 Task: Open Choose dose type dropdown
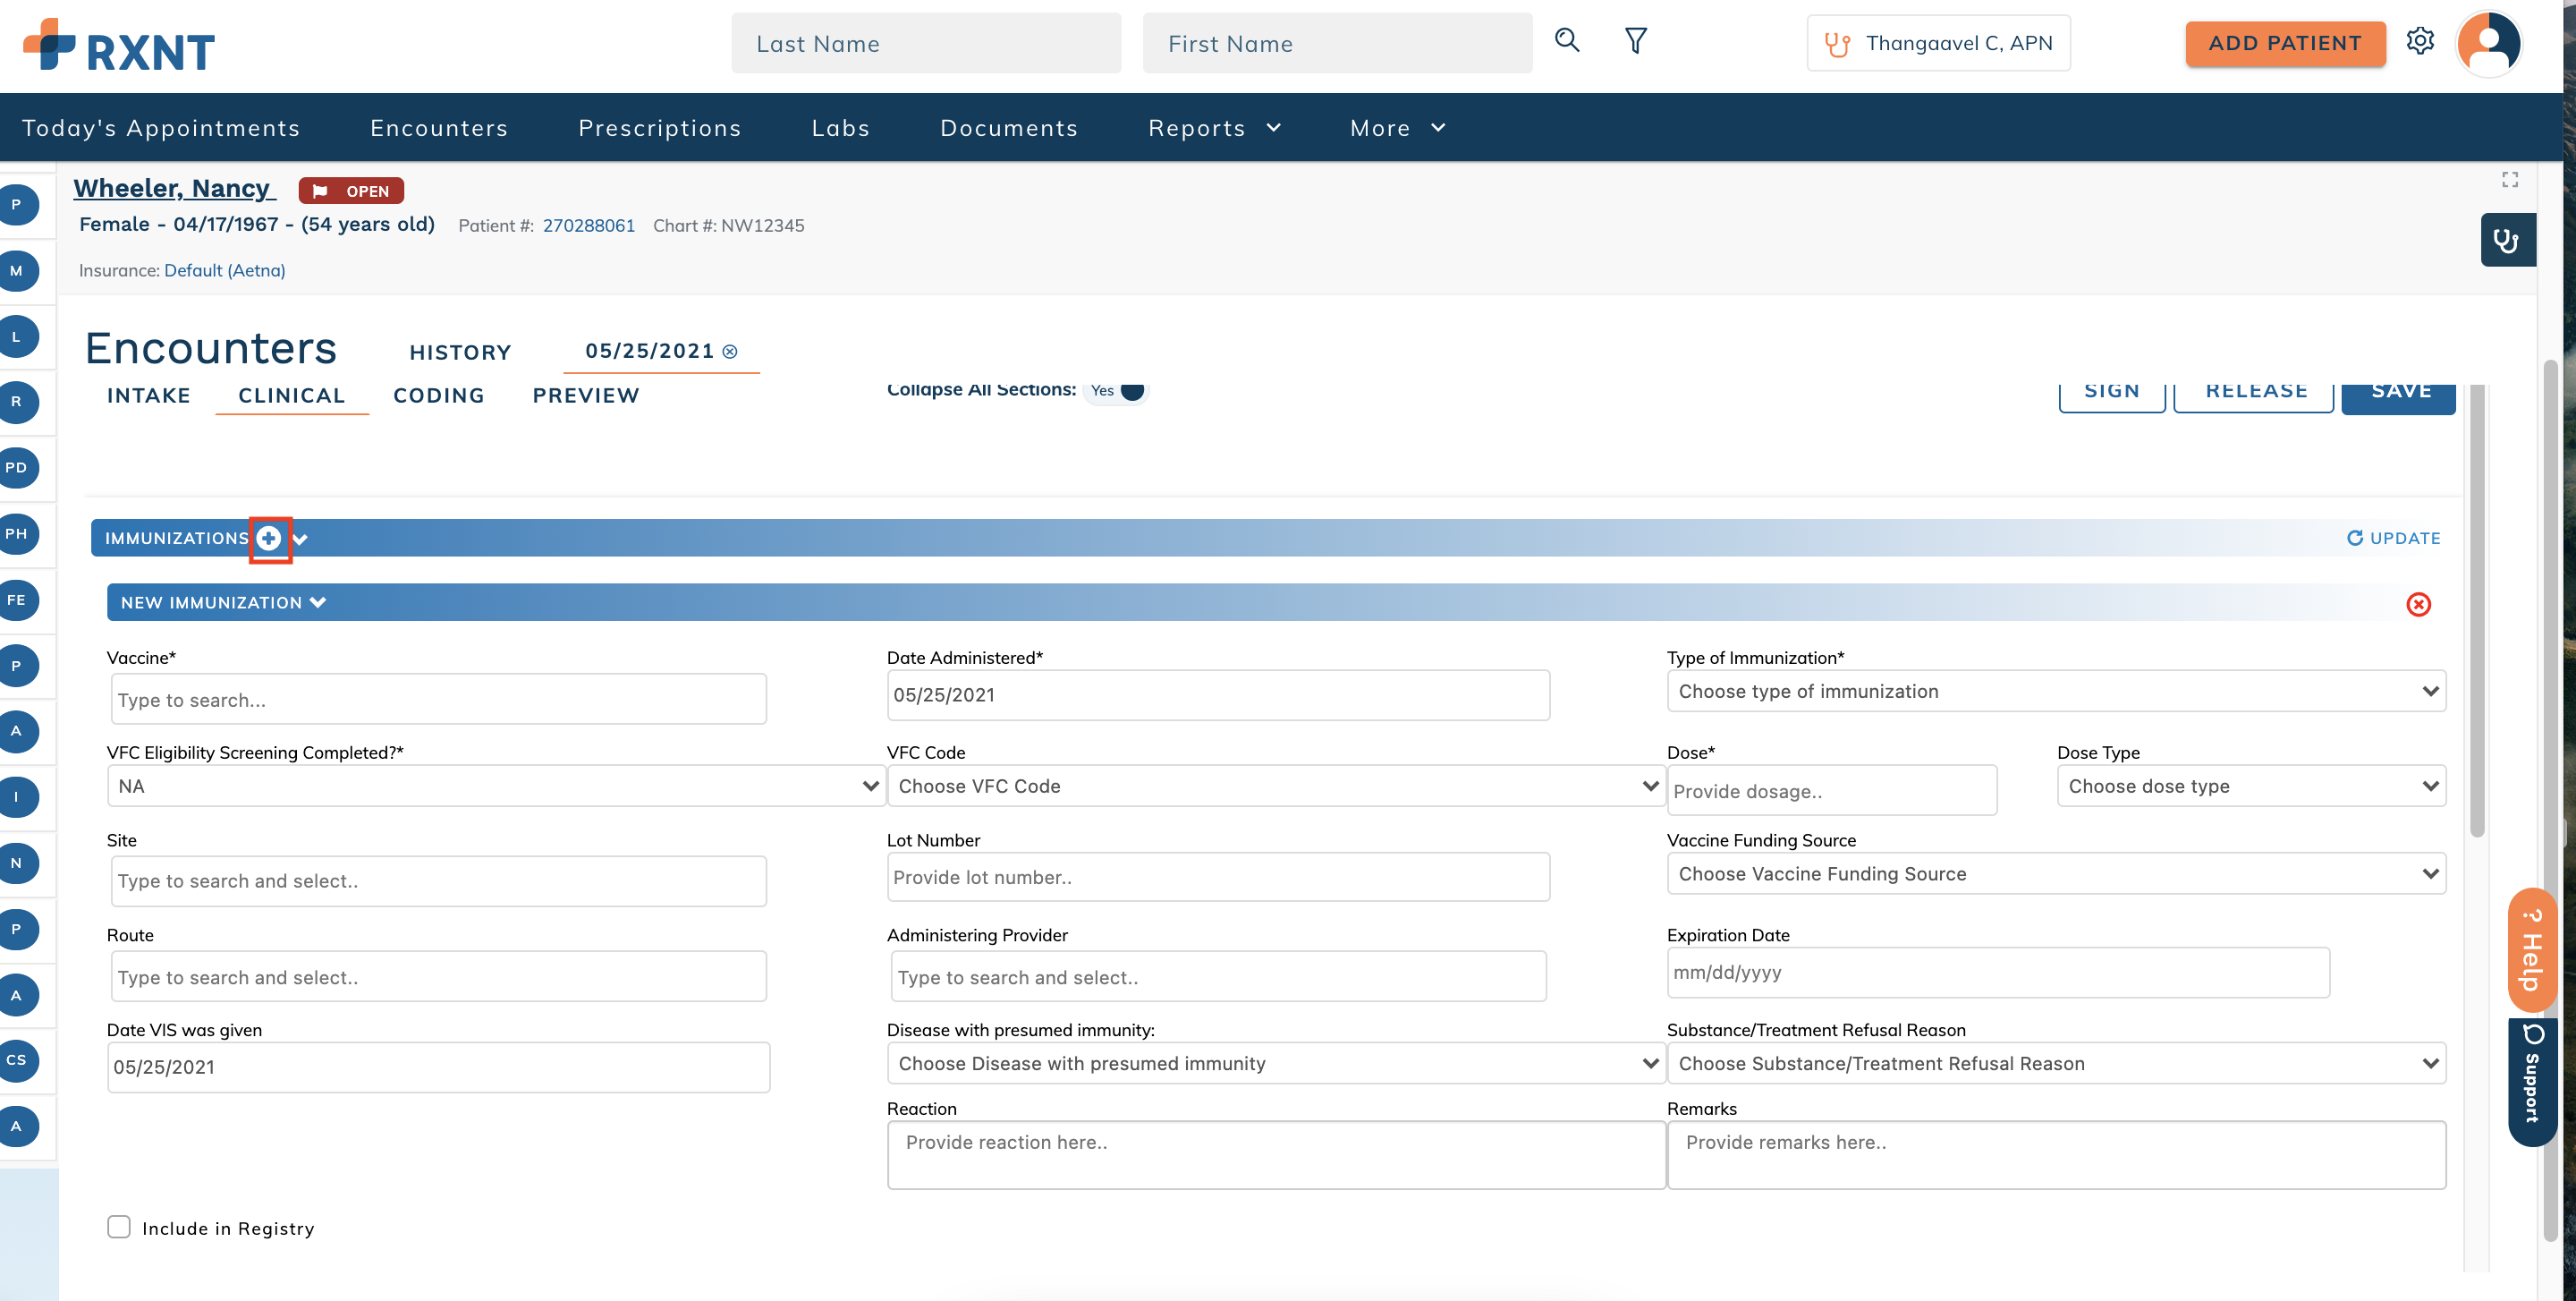pos(2251,786)
